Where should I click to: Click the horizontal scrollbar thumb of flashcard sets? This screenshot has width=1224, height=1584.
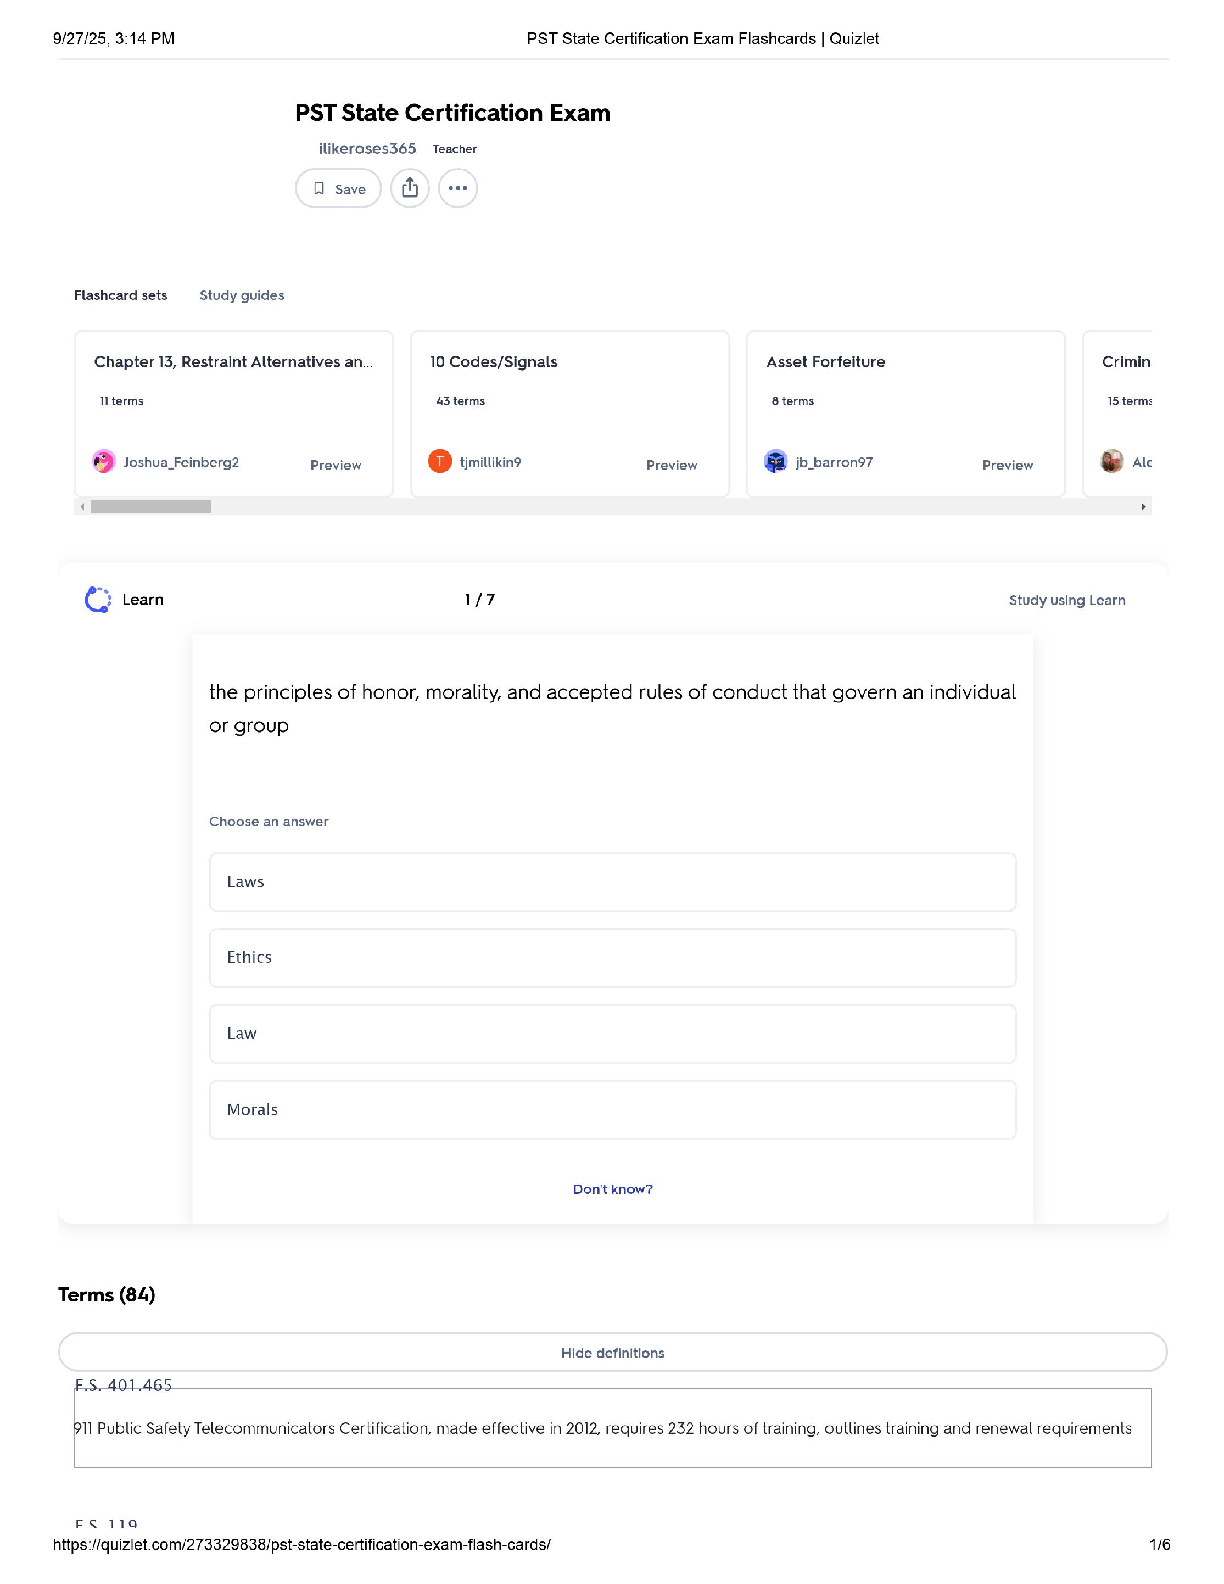pos(151,507)
